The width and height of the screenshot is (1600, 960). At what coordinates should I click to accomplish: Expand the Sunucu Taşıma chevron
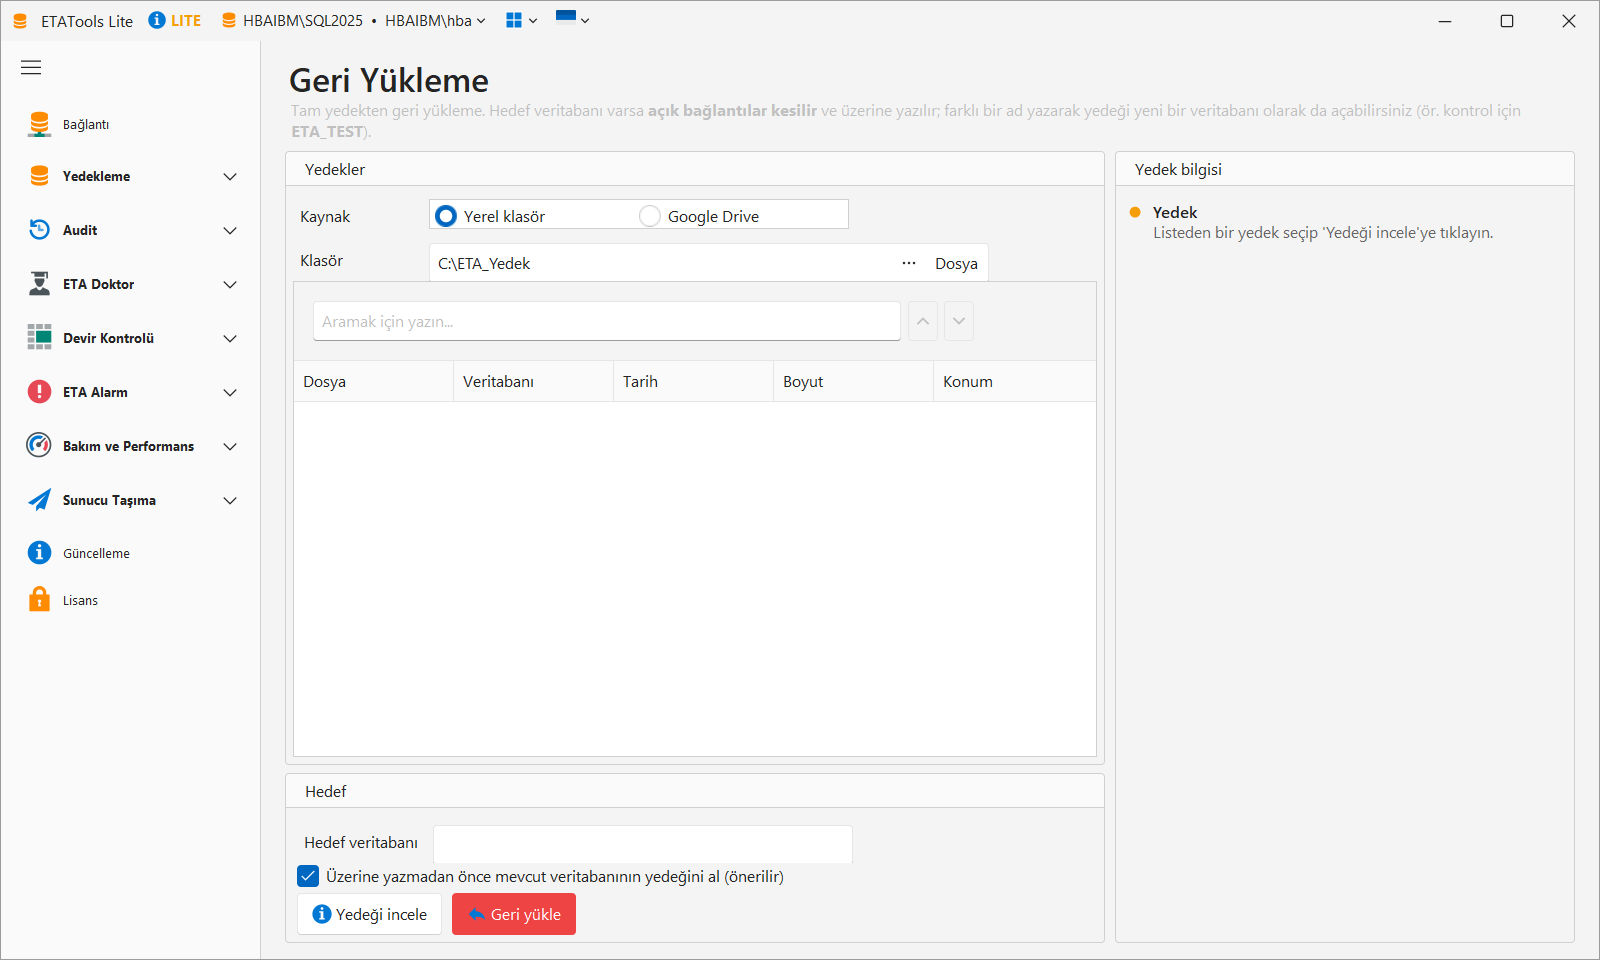[230, 501]
